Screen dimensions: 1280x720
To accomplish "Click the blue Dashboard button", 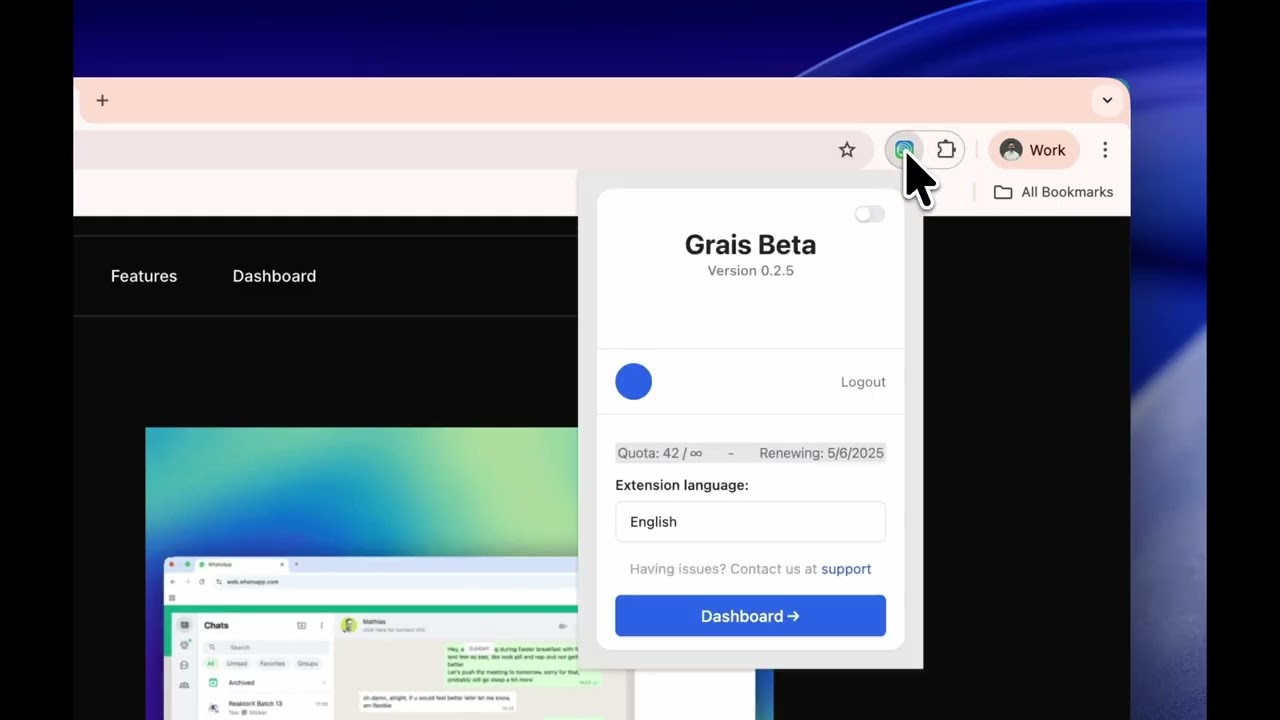I will [x=750, y=616].
